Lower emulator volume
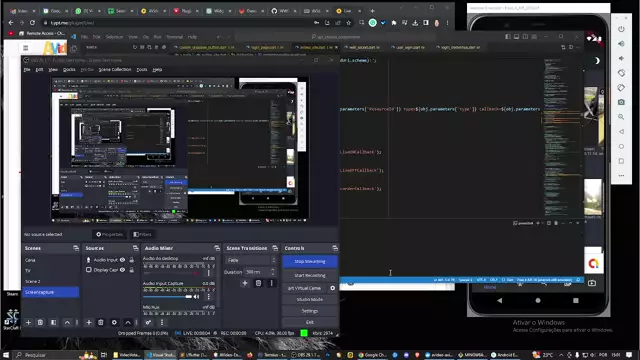This screenshot has height=360, width=640. tap(621, 58)
